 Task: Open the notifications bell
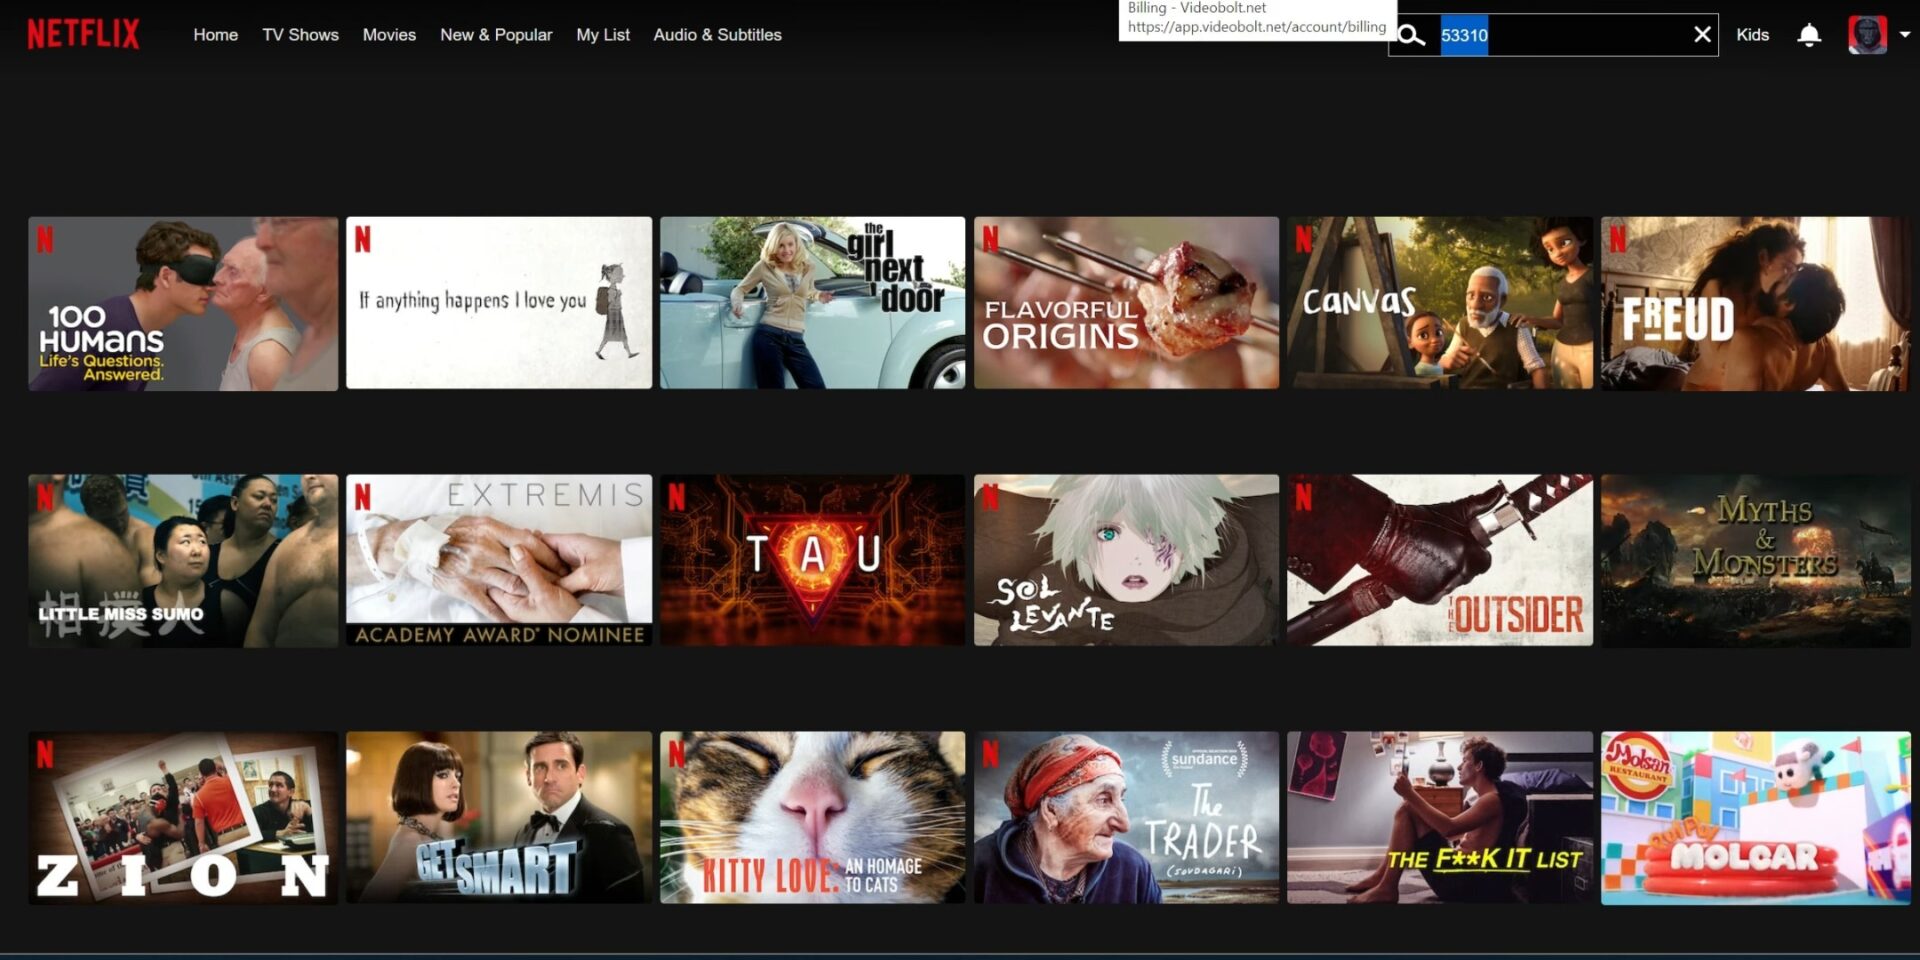(x=1809, y=34)
